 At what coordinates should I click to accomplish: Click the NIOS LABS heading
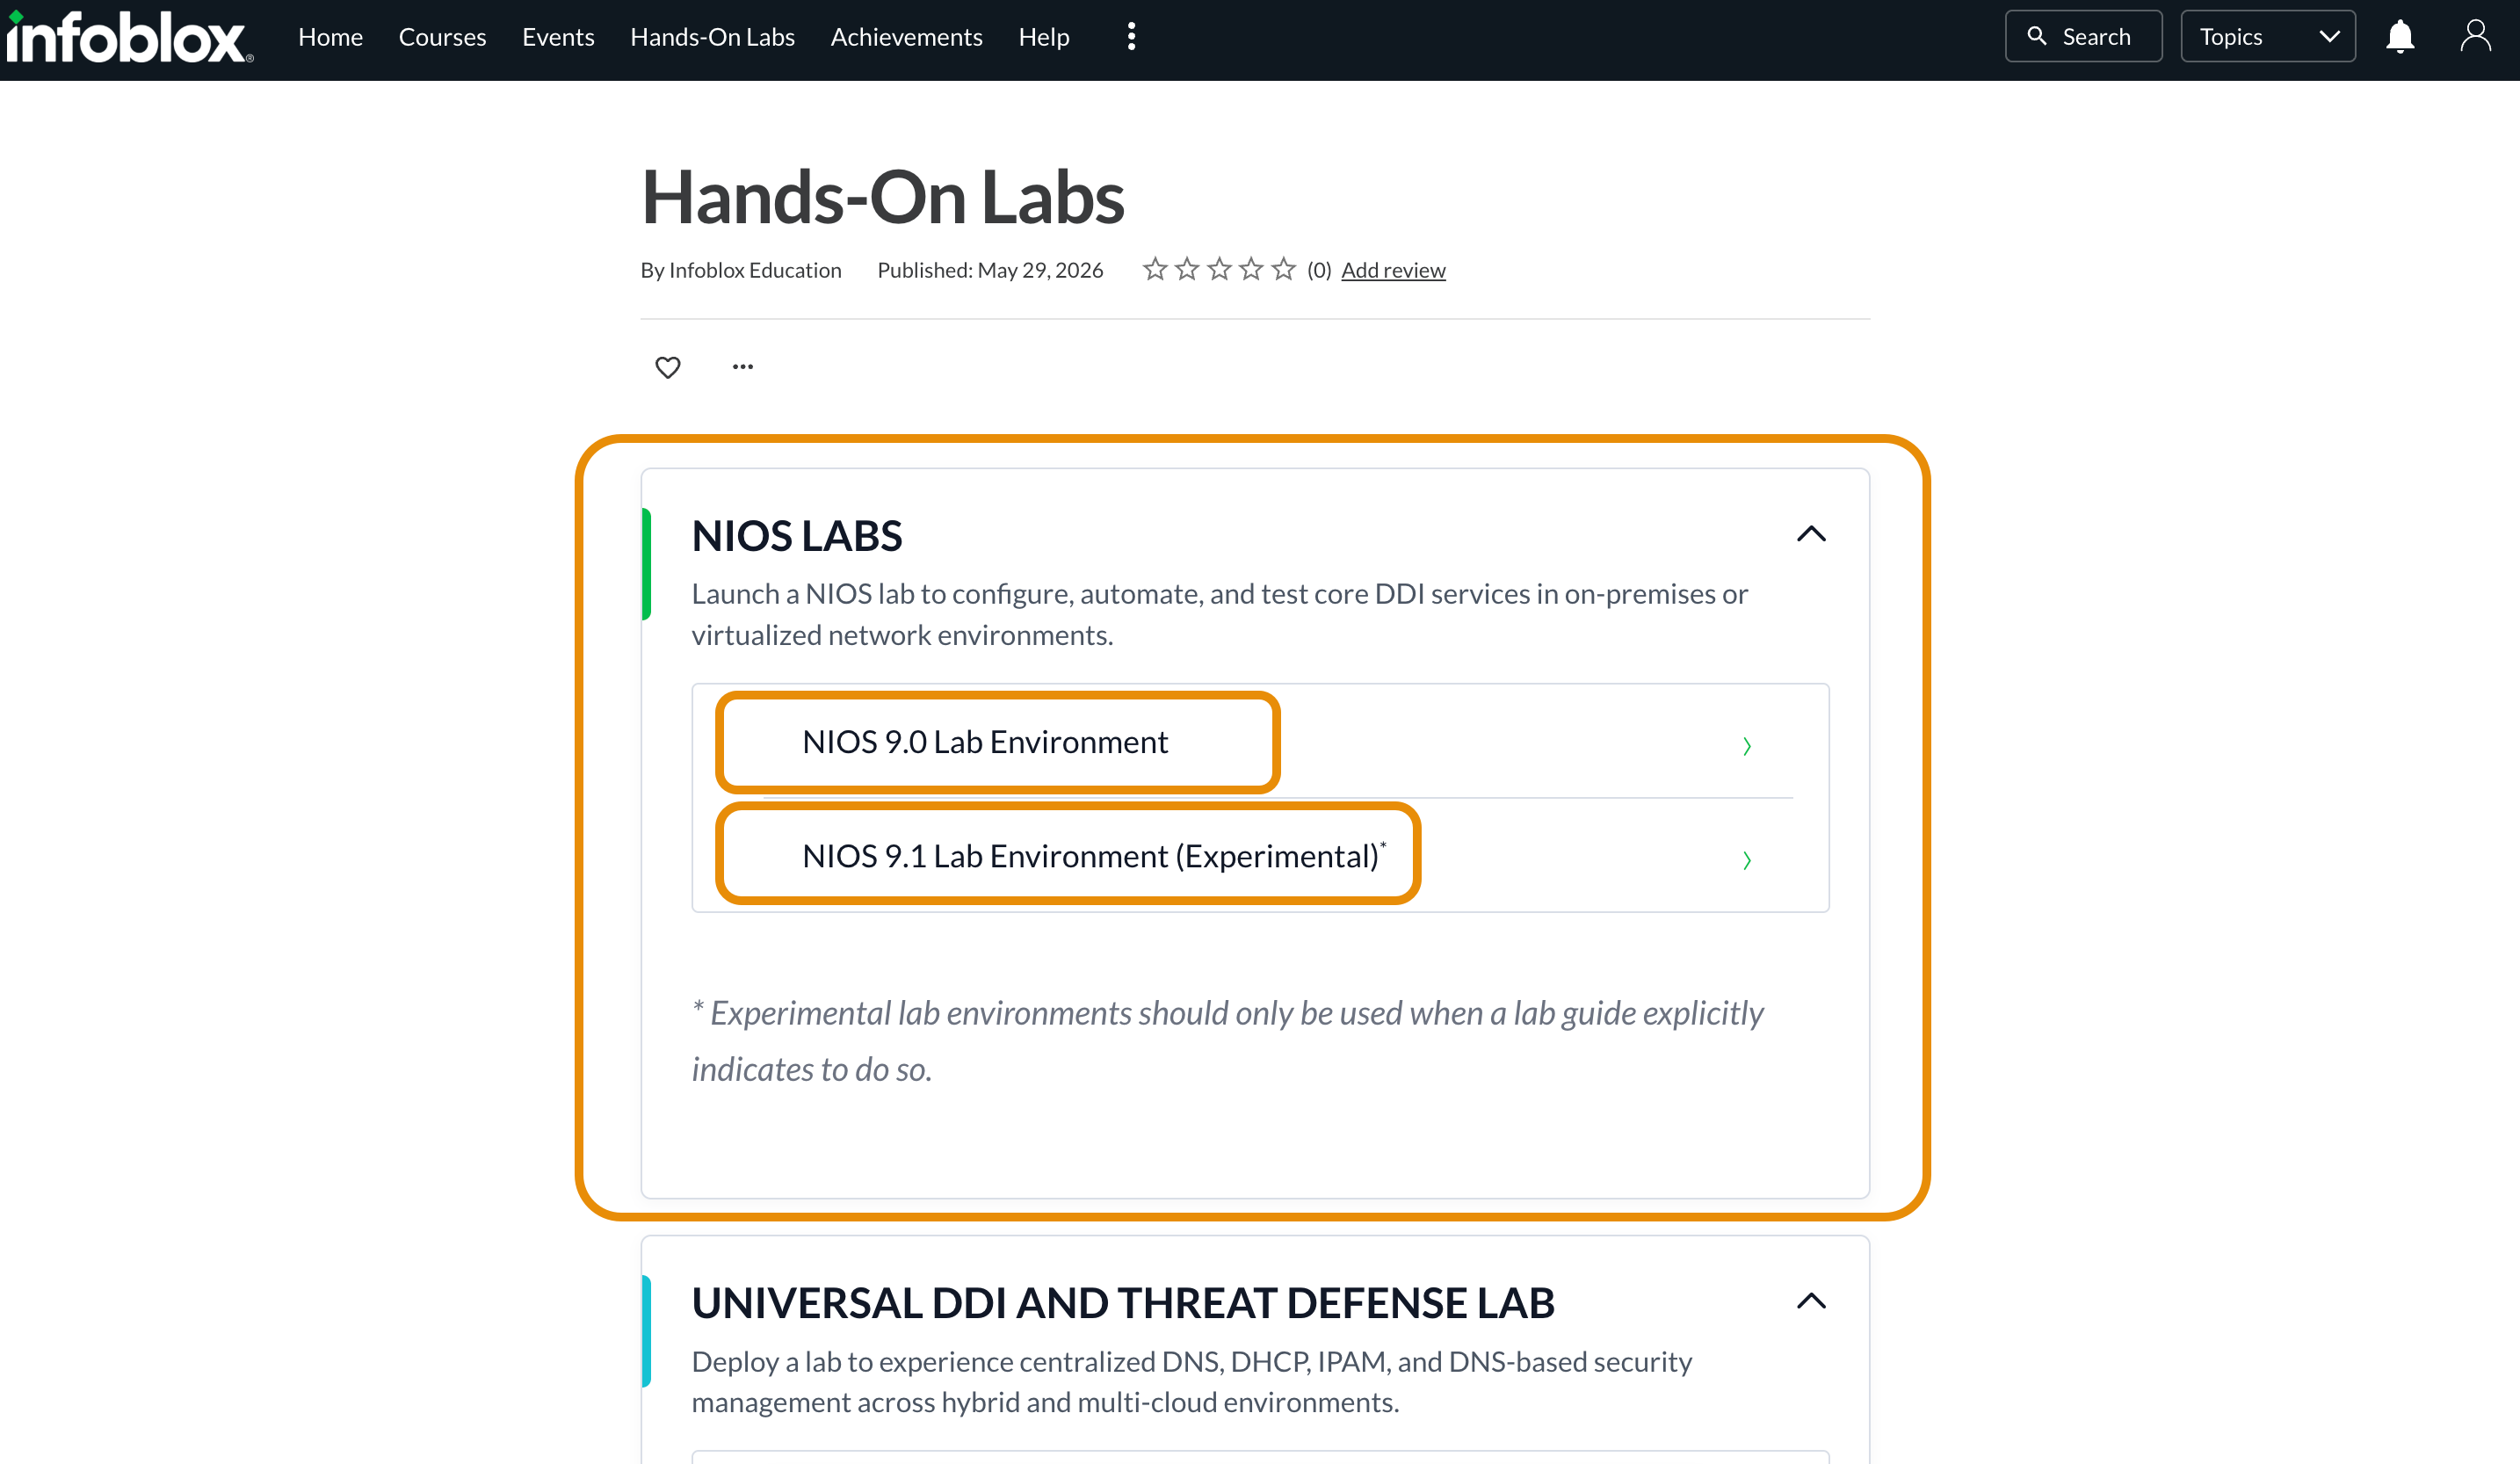[x=797, y=536]
